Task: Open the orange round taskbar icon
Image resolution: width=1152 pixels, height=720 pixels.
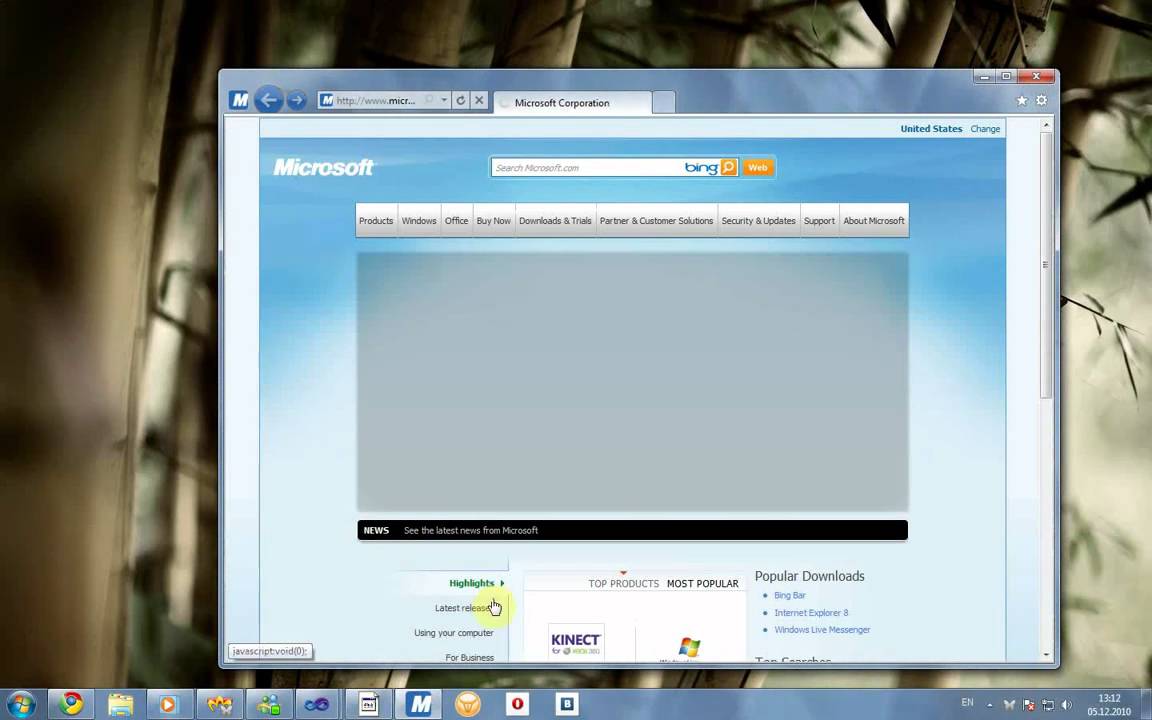Action: tap(467, 704)
